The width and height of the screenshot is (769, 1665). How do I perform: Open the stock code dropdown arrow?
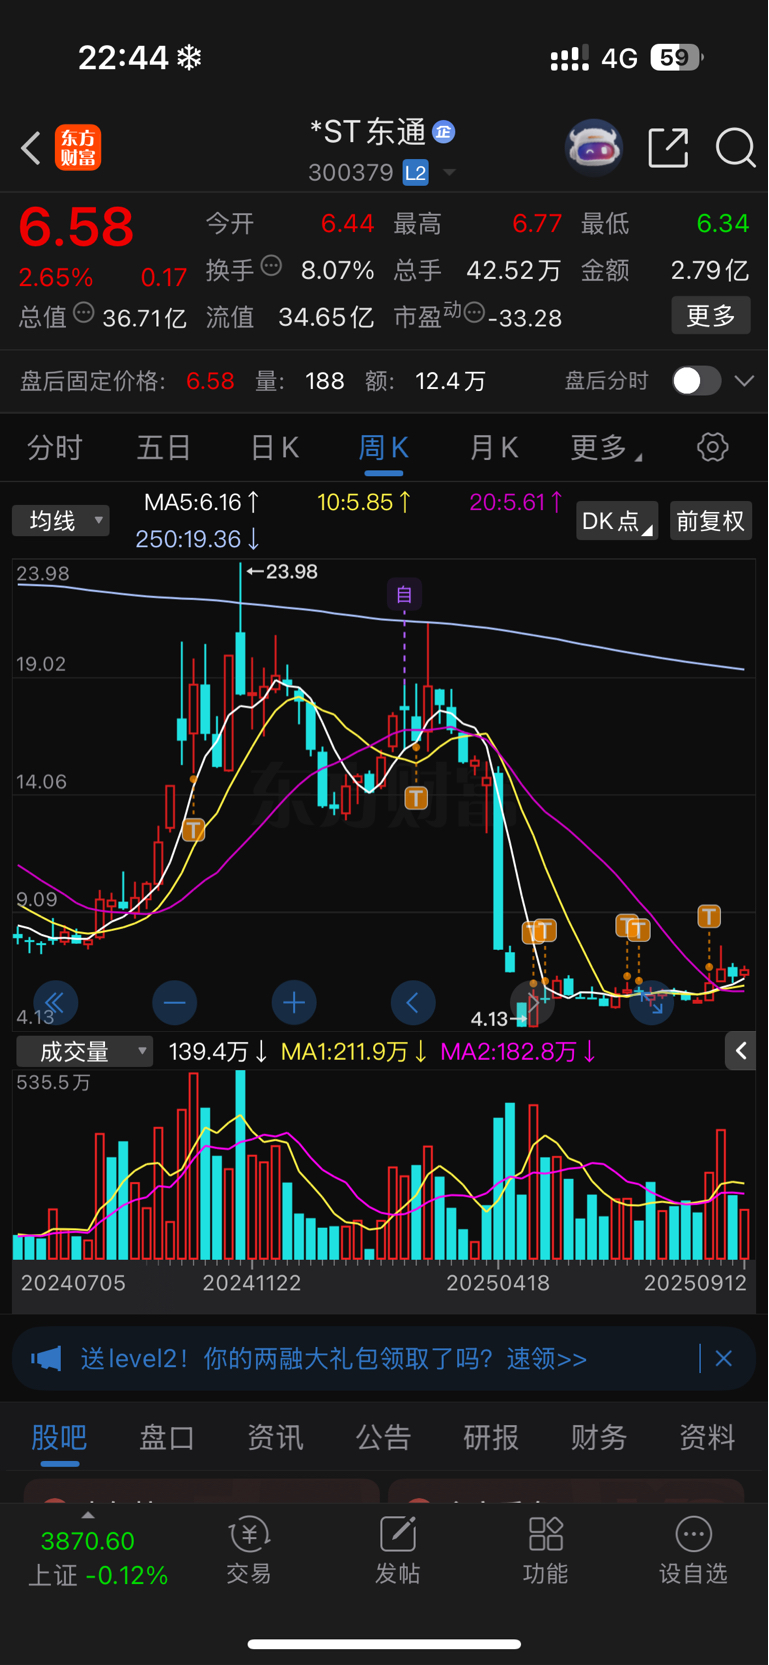[x=449, y=173]
